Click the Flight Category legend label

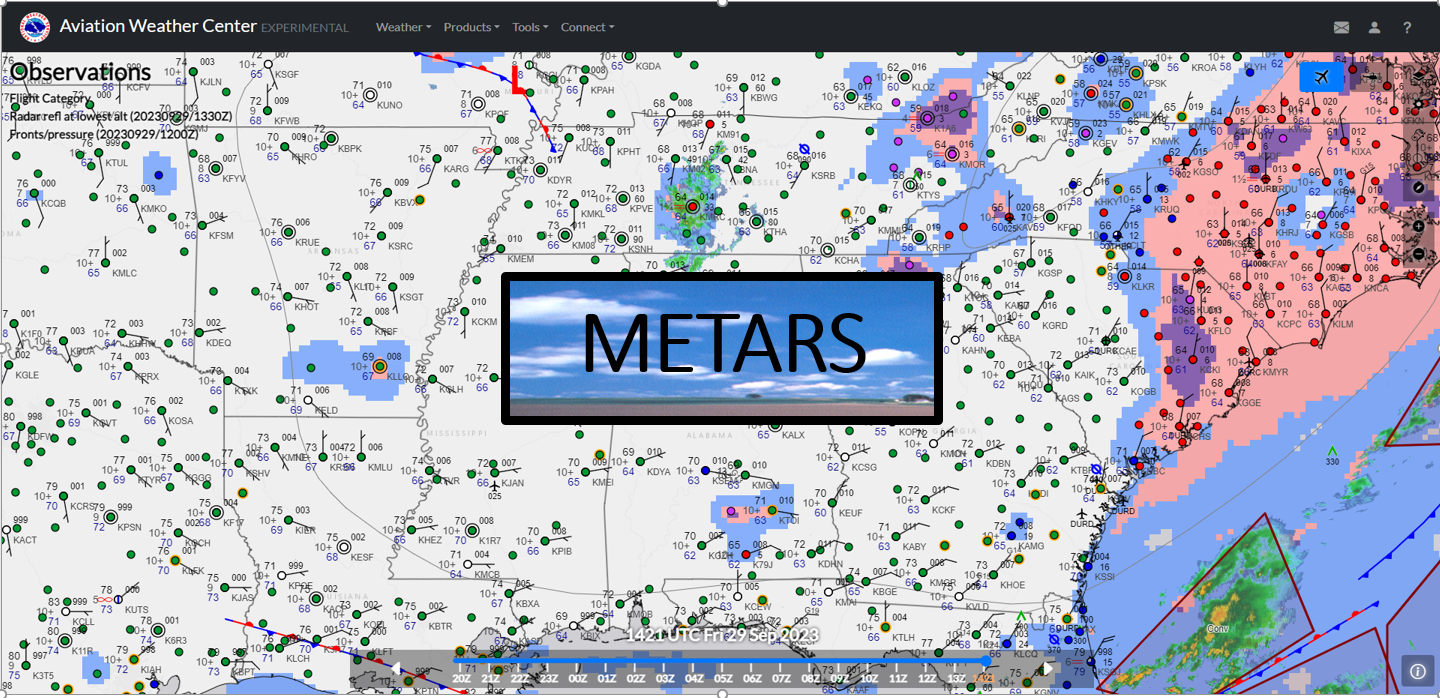50,99
